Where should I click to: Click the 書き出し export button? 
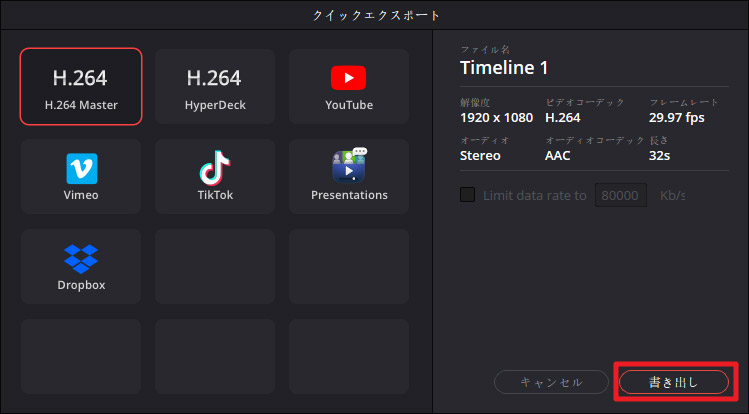674,382
